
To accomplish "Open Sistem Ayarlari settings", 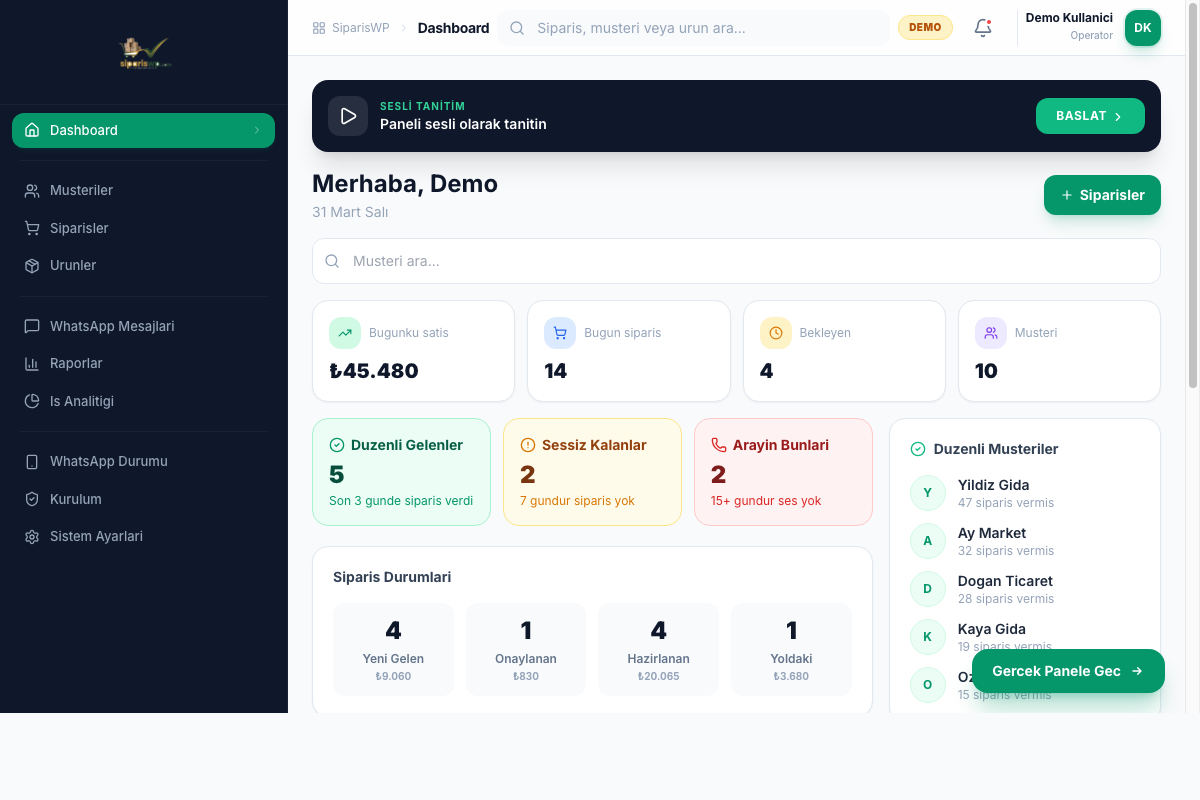I will pos(96,536).
